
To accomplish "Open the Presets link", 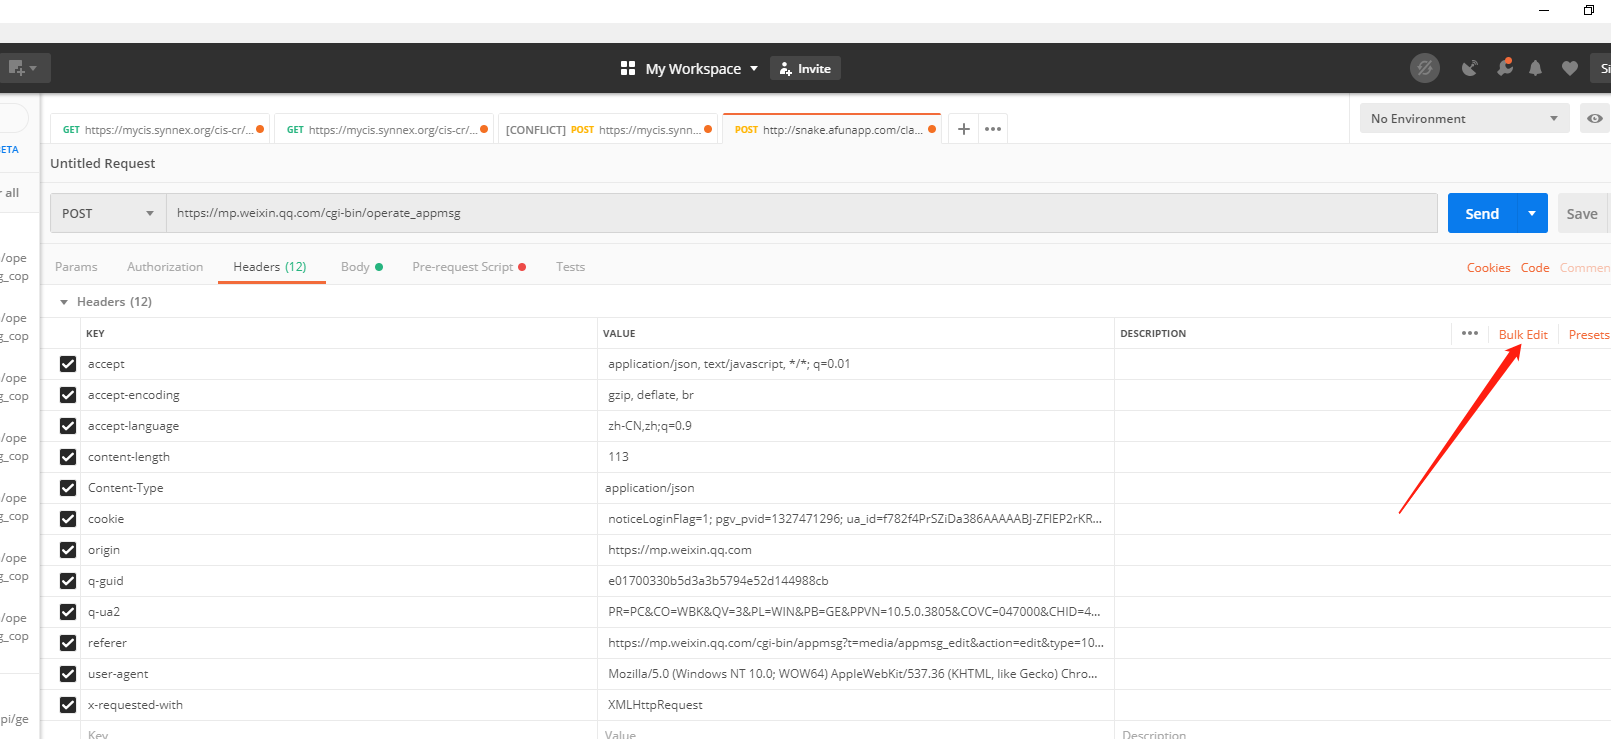I will click(x=1589, y=335).
